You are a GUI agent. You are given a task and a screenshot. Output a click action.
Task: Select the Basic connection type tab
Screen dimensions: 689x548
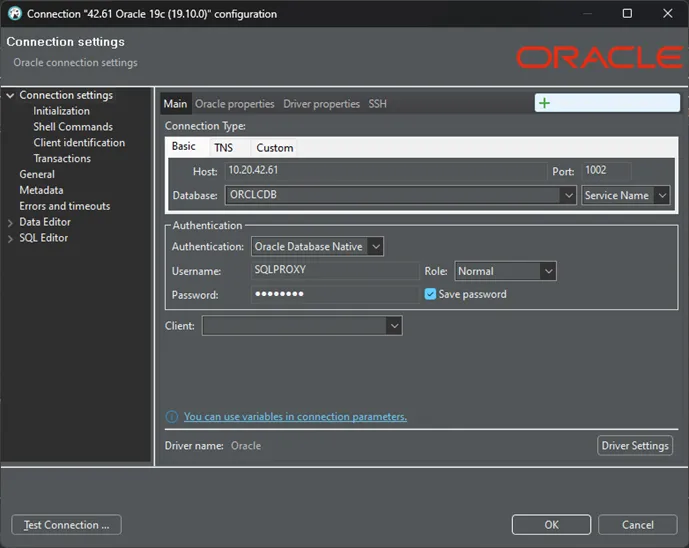coord(184,146)
